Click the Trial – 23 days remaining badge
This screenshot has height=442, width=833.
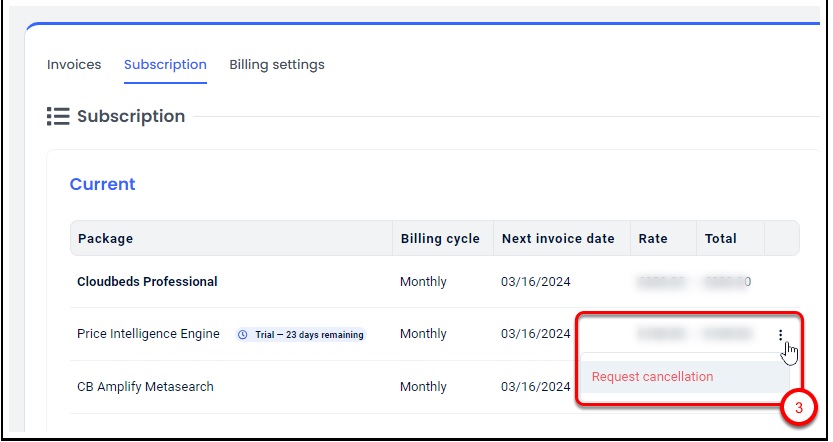coord(301,335)
